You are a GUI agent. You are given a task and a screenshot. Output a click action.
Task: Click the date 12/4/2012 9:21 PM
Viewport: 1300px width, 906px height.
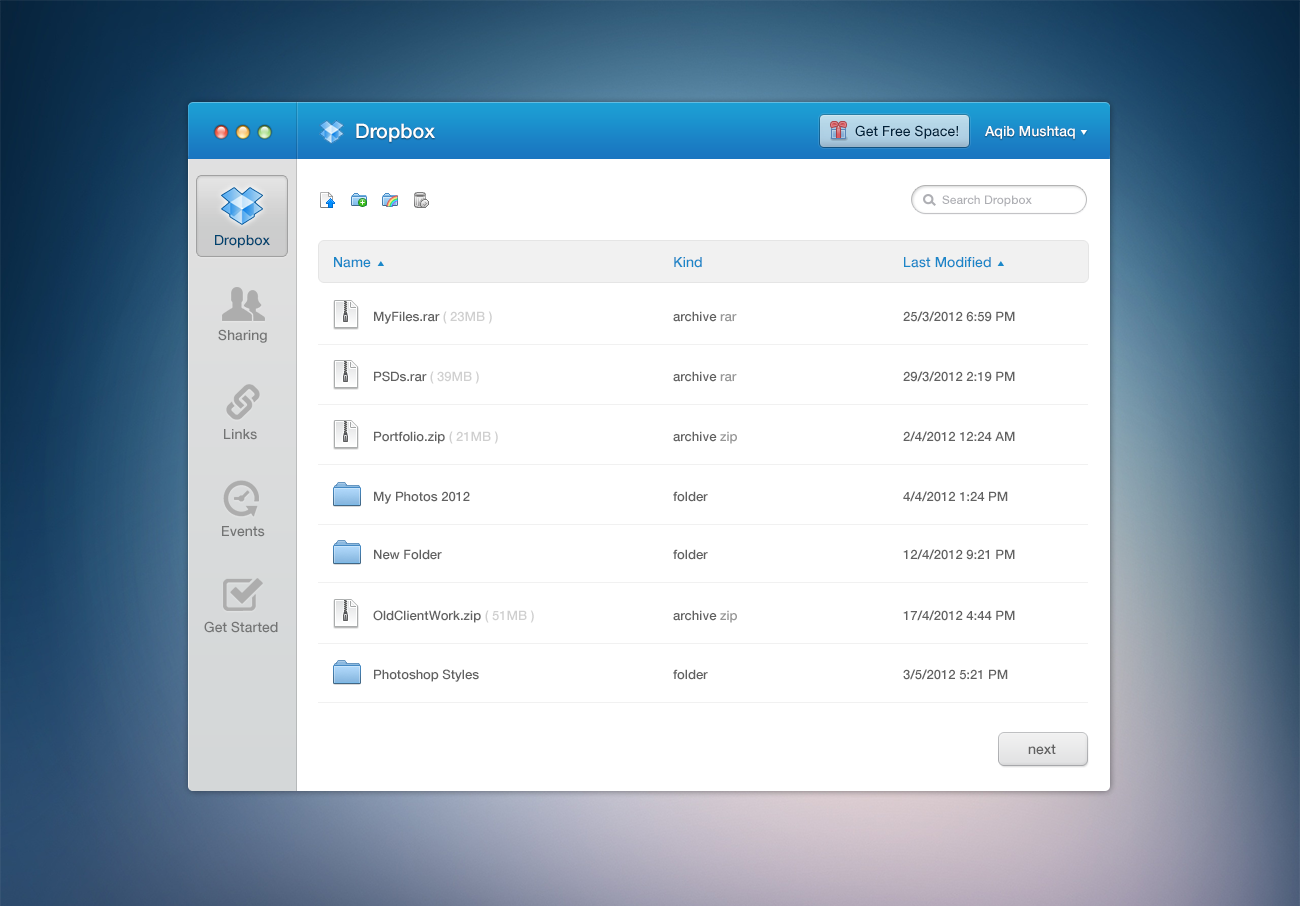[959, 555]
